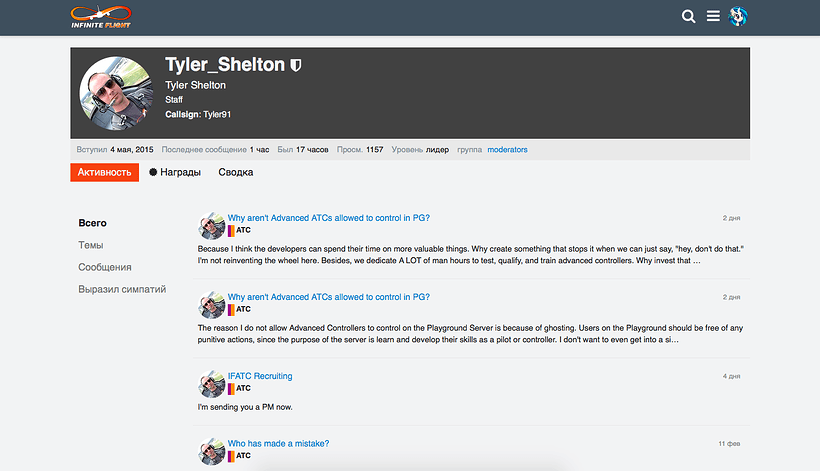The width and height of the screenshot is (820, 471).
Task: Open the Сводка tab
Action: (x=236, y=173)
